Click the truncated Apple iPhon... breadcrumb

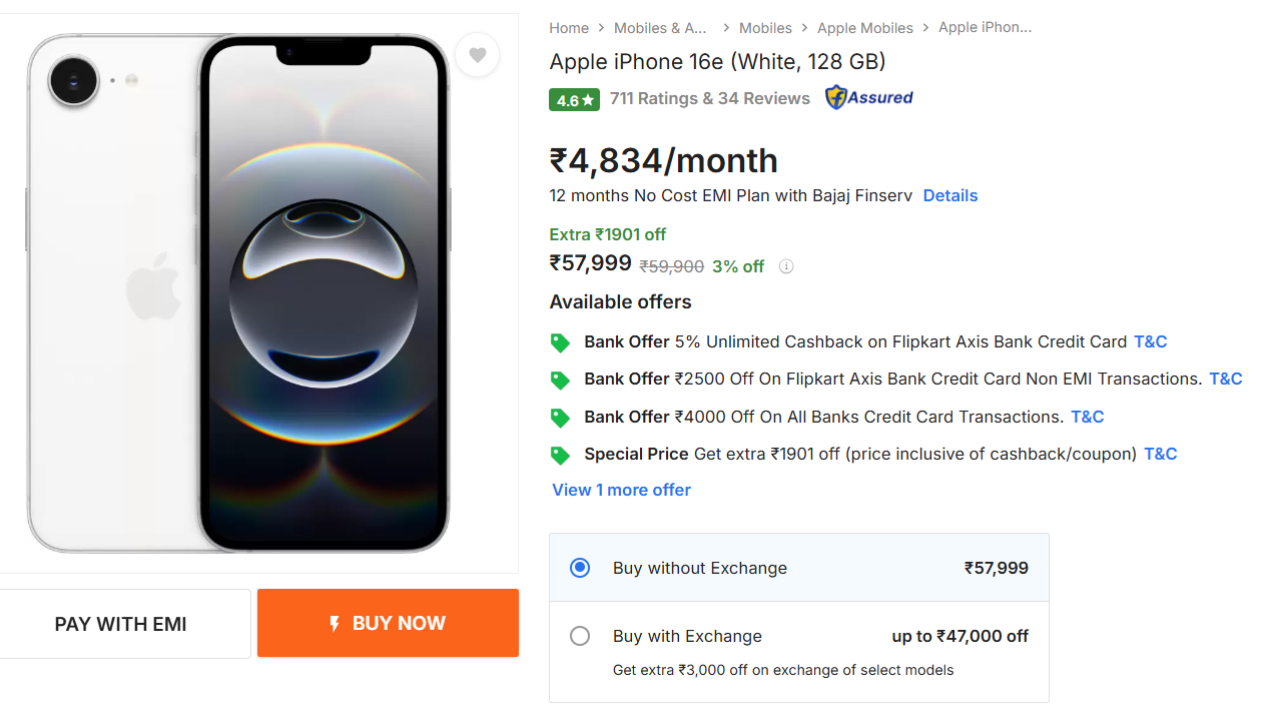pyautogui.click(x=985, y=27)
